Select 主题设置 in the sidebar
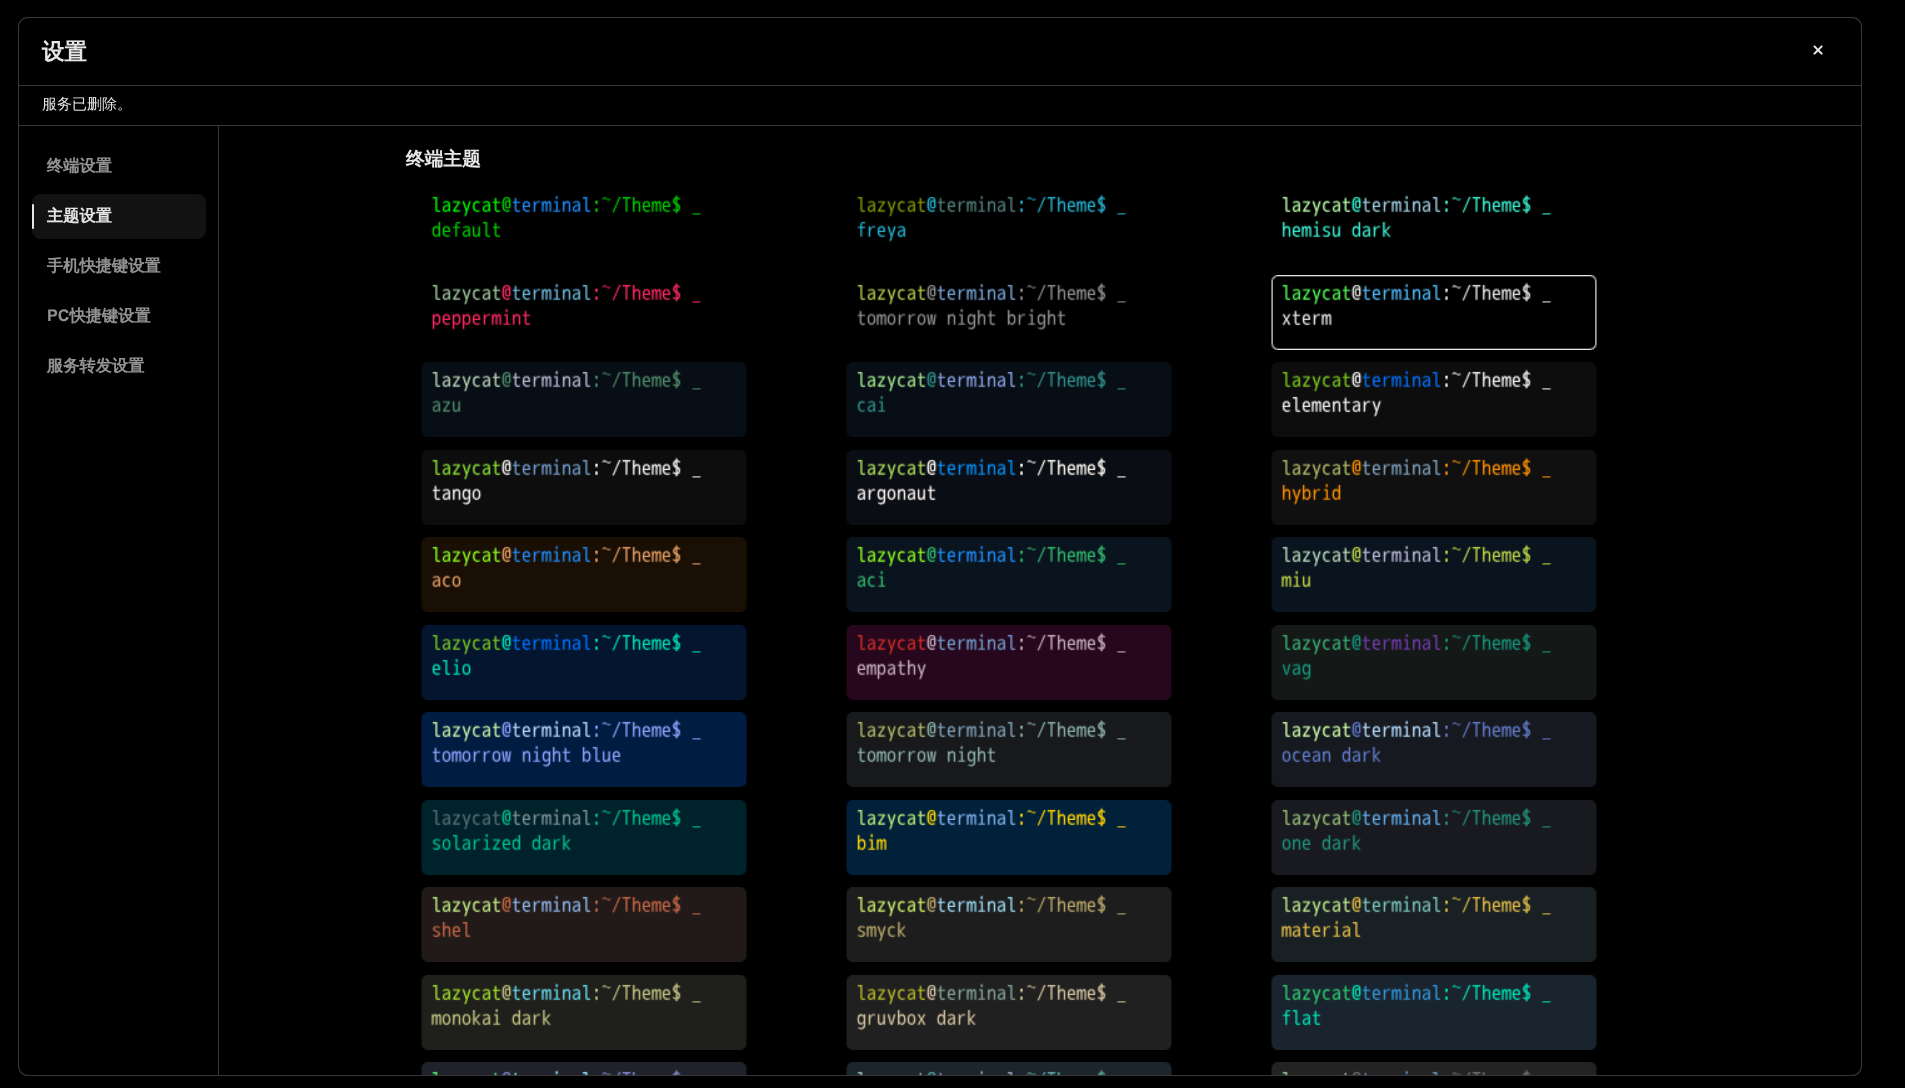This screenshot has height=1088, width=1905. point(118,216)
